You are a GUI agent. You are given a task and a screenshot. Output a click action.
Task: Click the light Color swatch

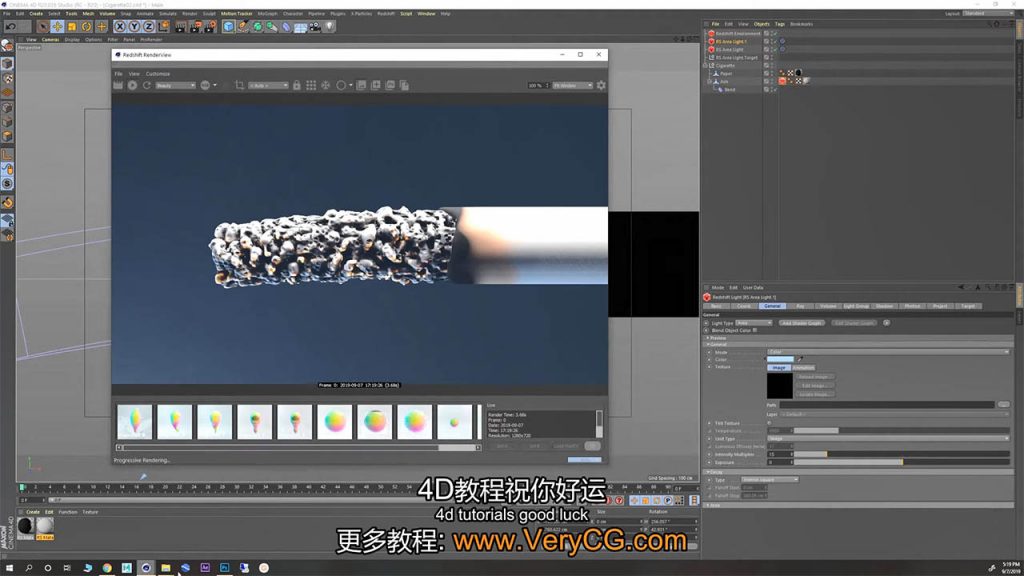click(x=780, y=359)
